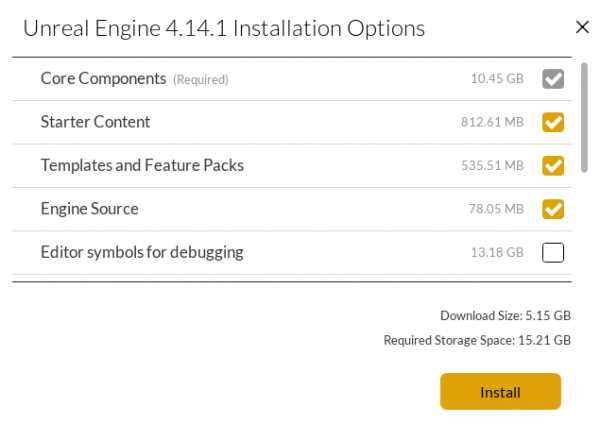The height and width of the screenshot is (424, 600).
Task: Enable Editor symbols for debugging checkbox
Action: pyautogui.click(x=553, y=253)
